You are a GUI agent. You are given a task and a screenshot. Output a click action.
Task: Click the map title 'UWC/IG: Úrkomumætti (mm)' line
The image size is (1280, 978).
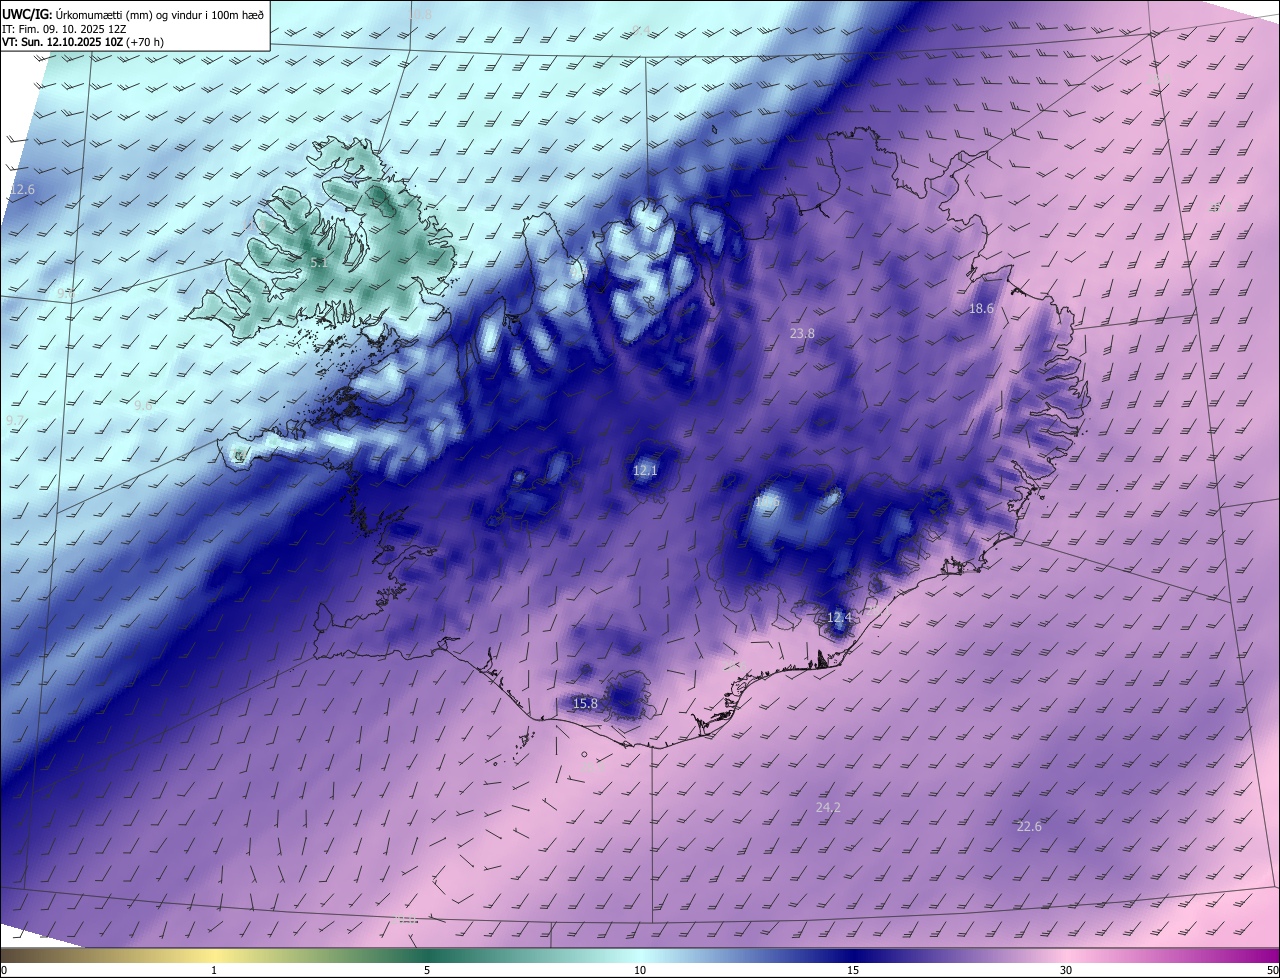(133, 14)
